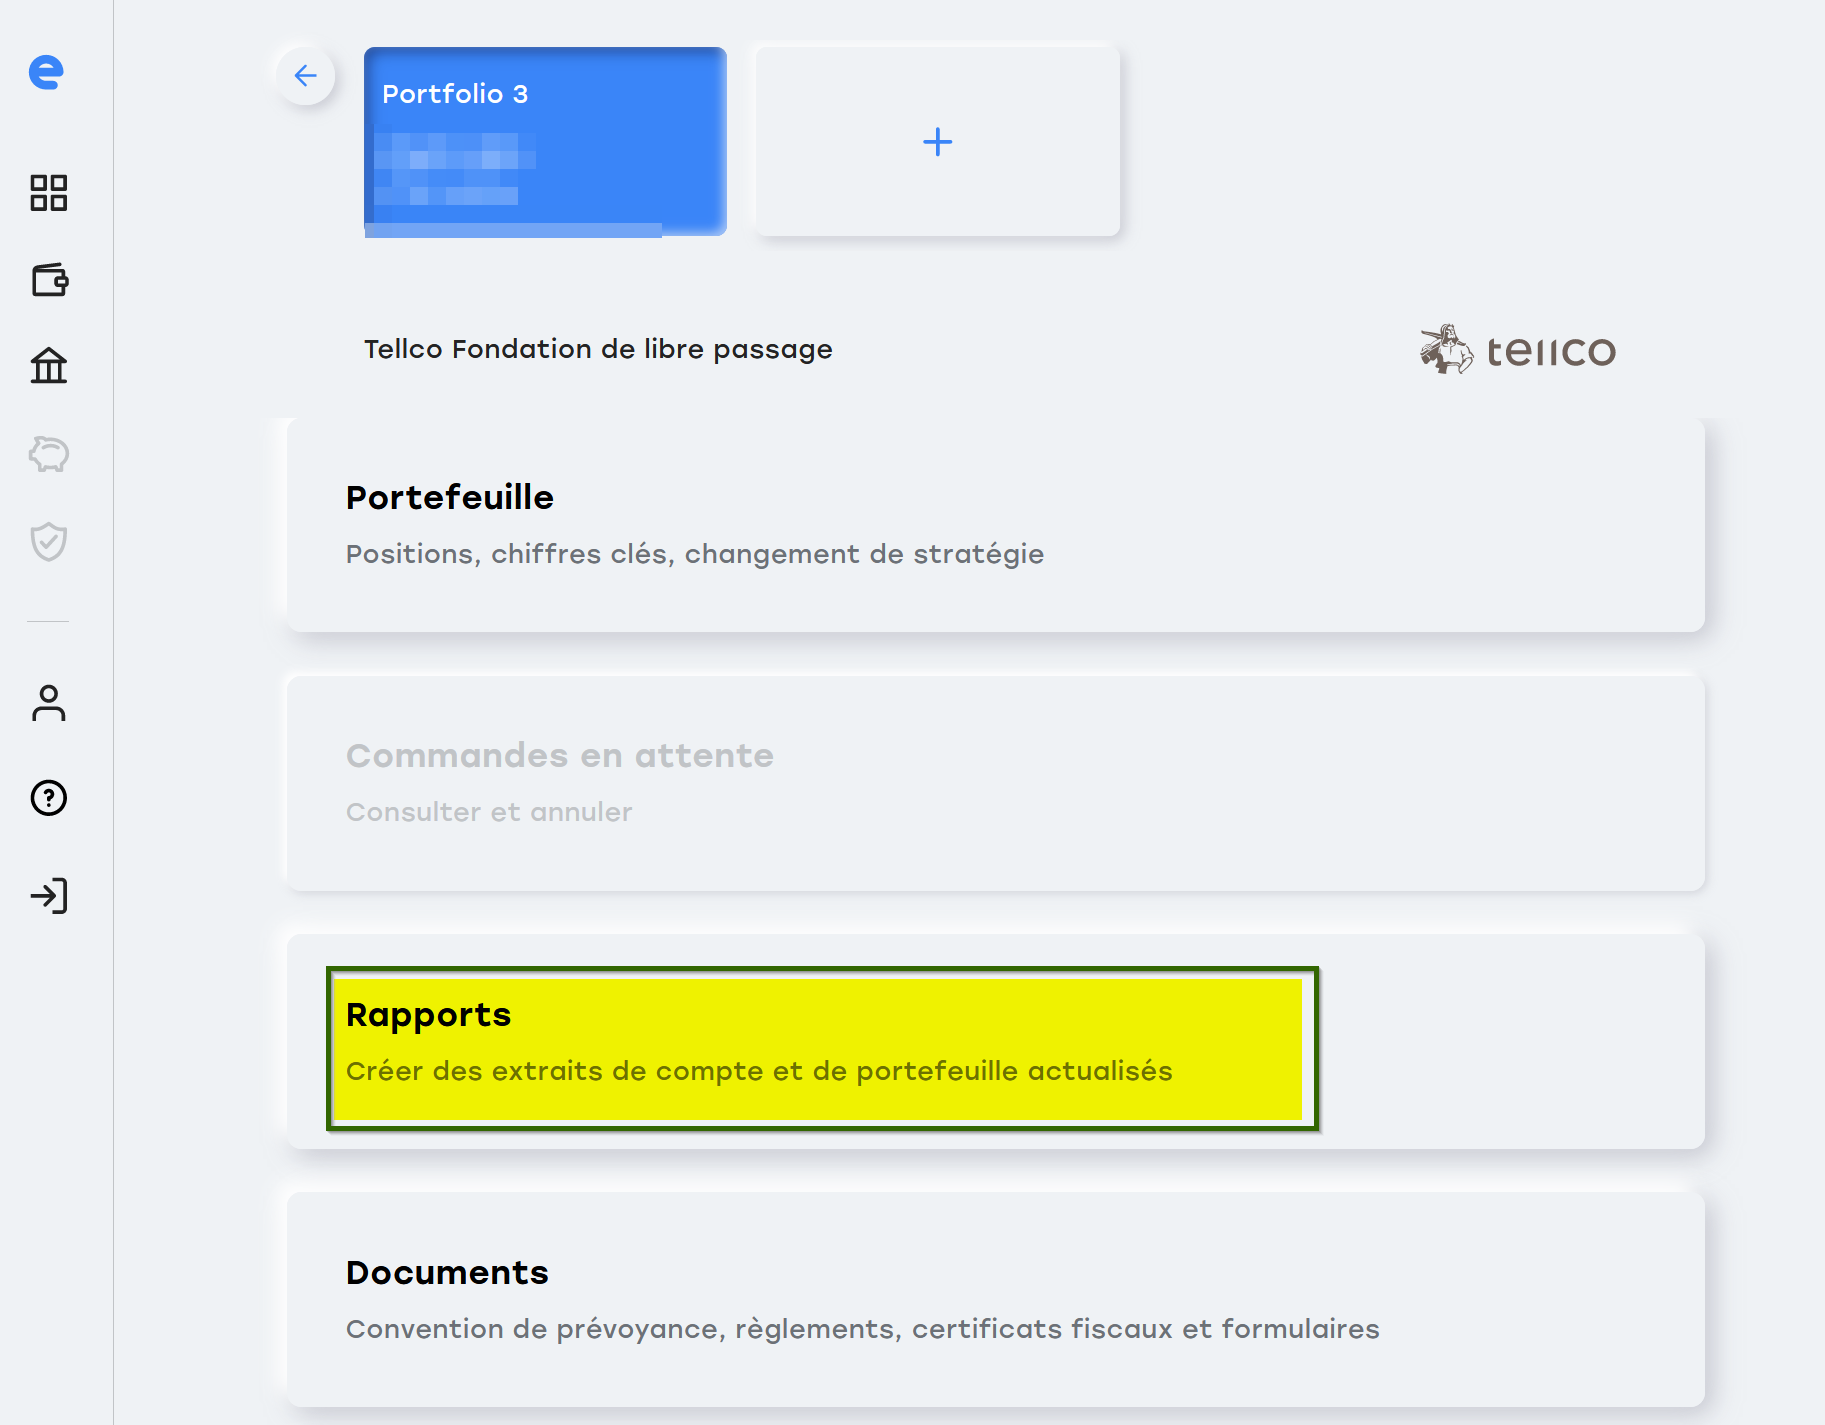Click the Tellco Fondation de libre passage heading
This screenshot has height=1425, width=1825.
point(598,349)
